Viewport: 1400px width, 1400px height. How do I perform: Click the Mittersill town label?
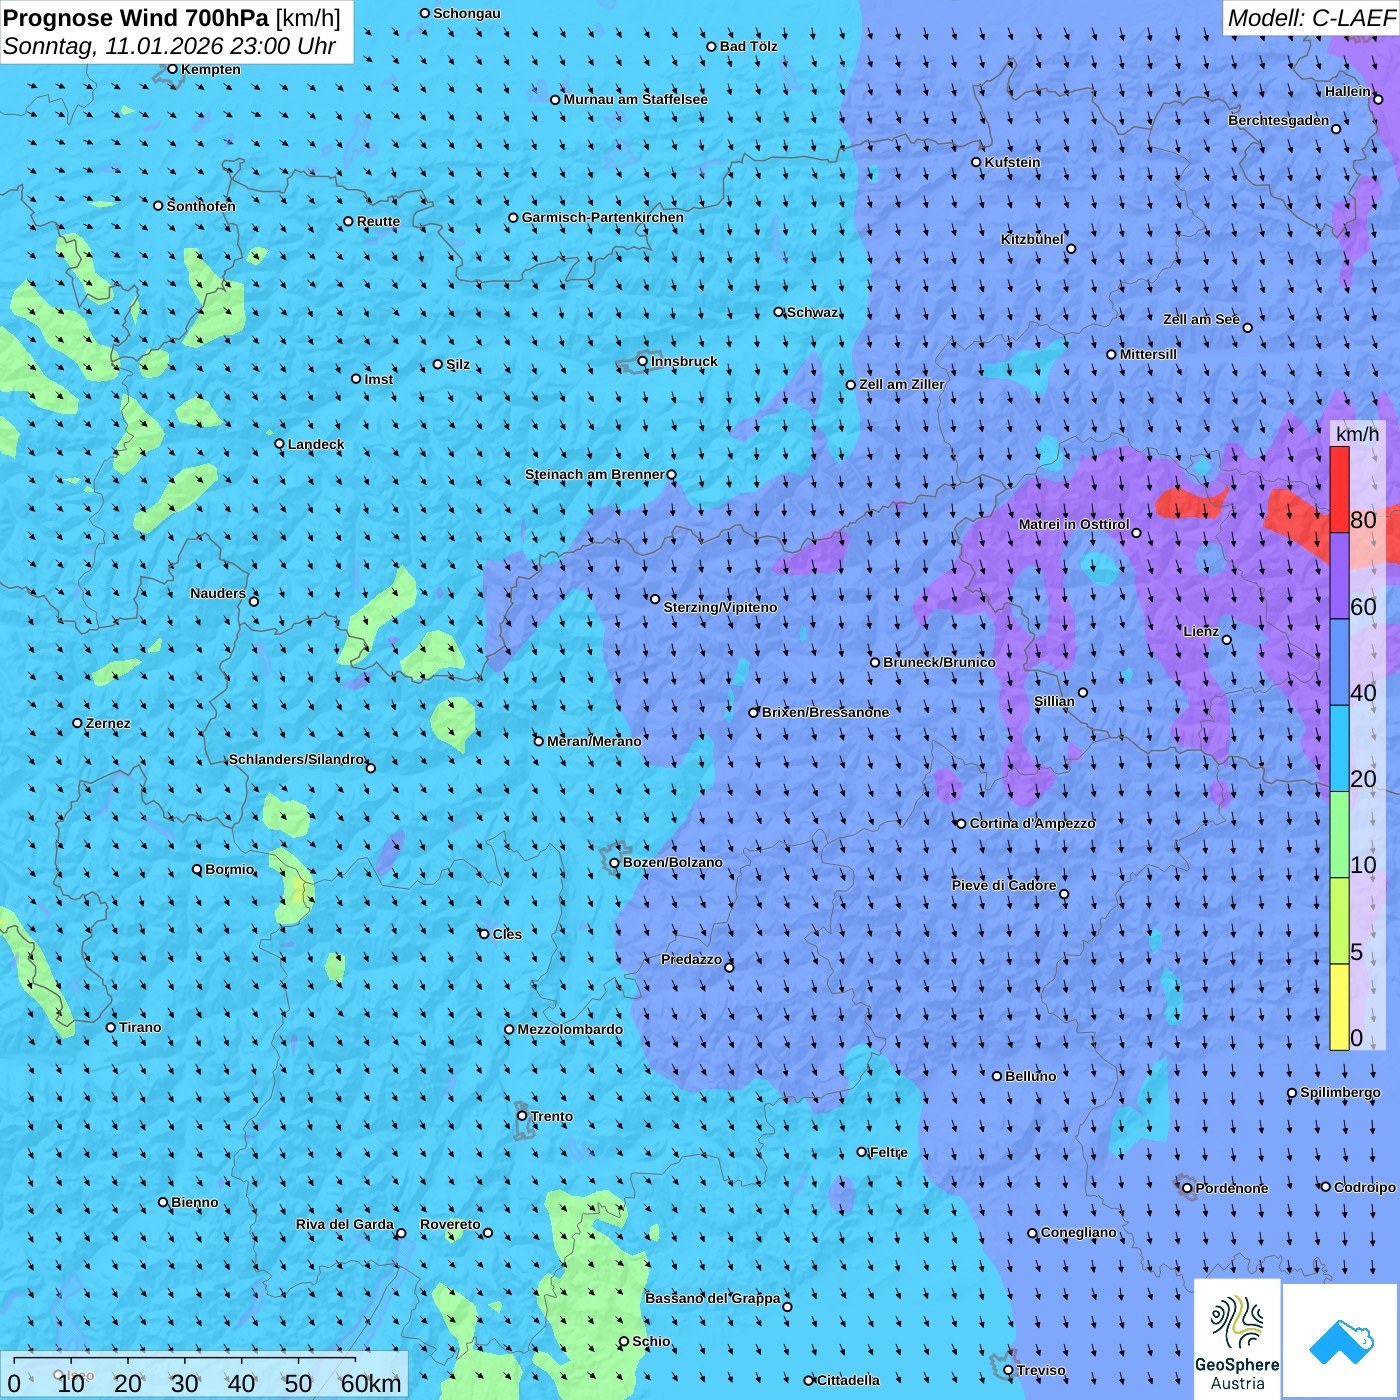point(1148,354)
